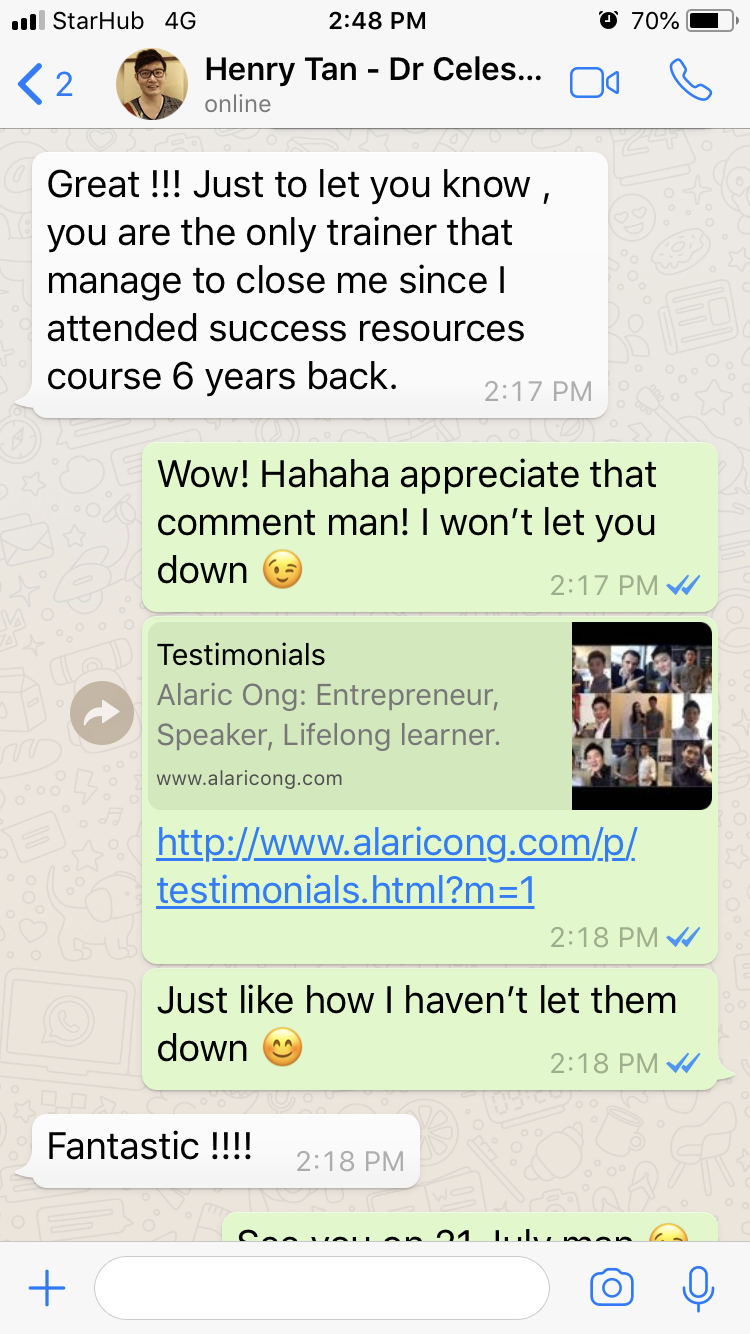Start a video call with Henry Tan
The image size is (750, 1334).
click(x=594, y=83)
